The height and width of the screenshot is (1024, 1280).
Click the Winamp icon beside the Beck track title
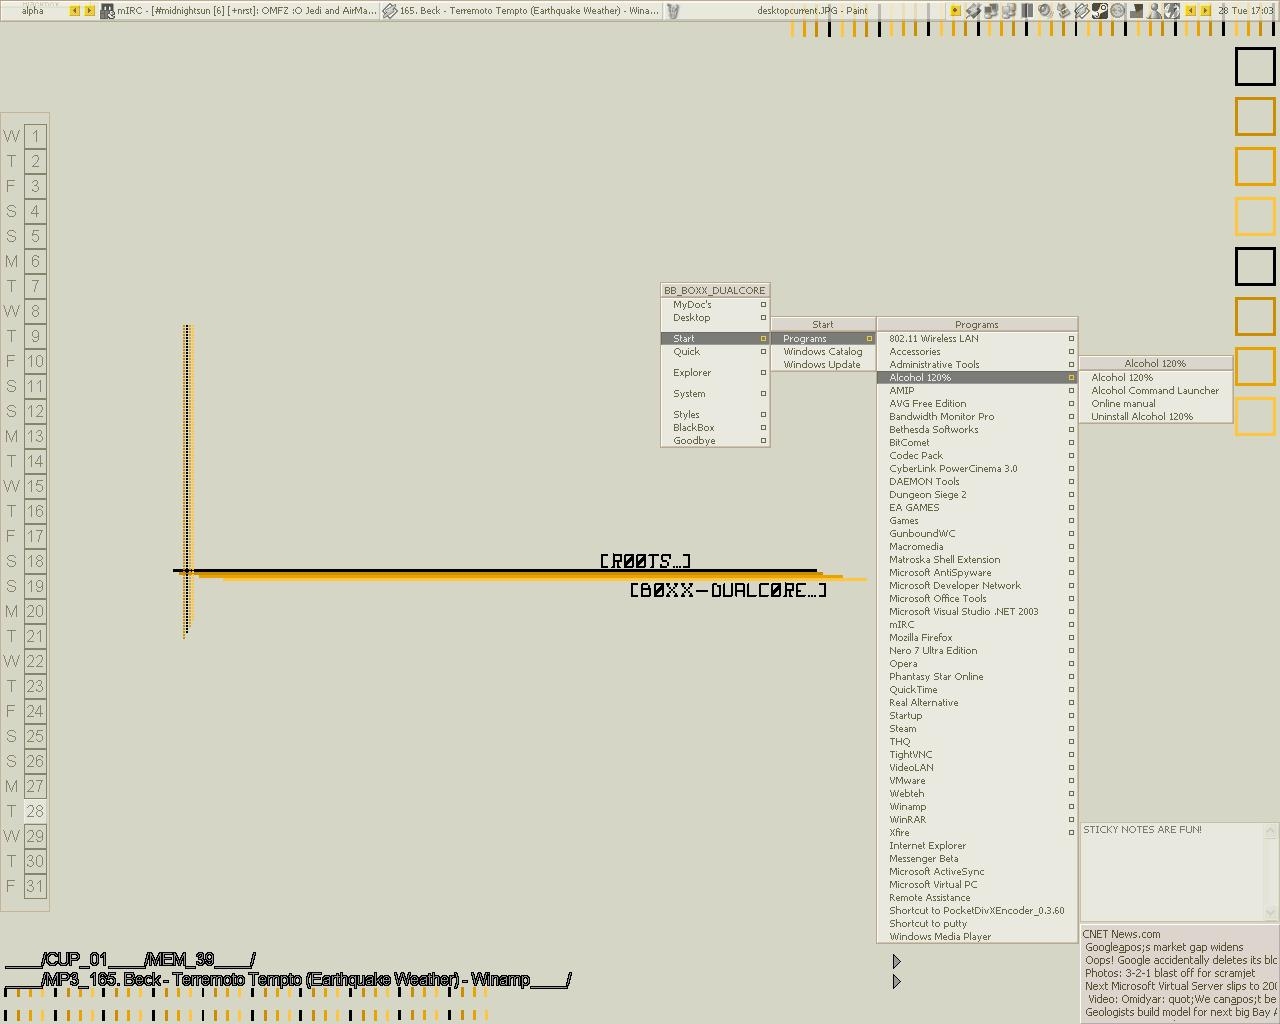[390, 11]
